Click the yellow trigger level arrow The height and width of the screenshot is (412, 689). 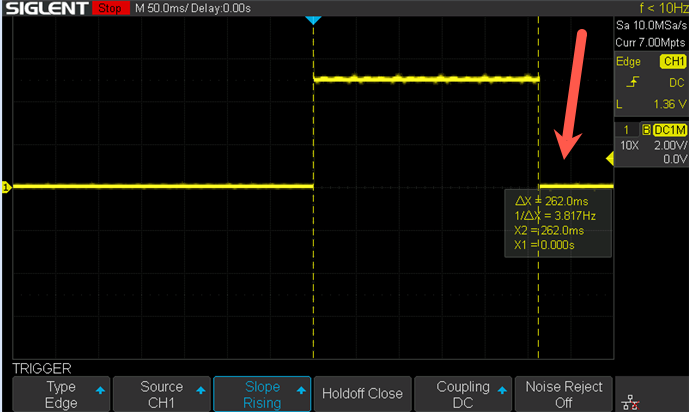coord(610,159)
